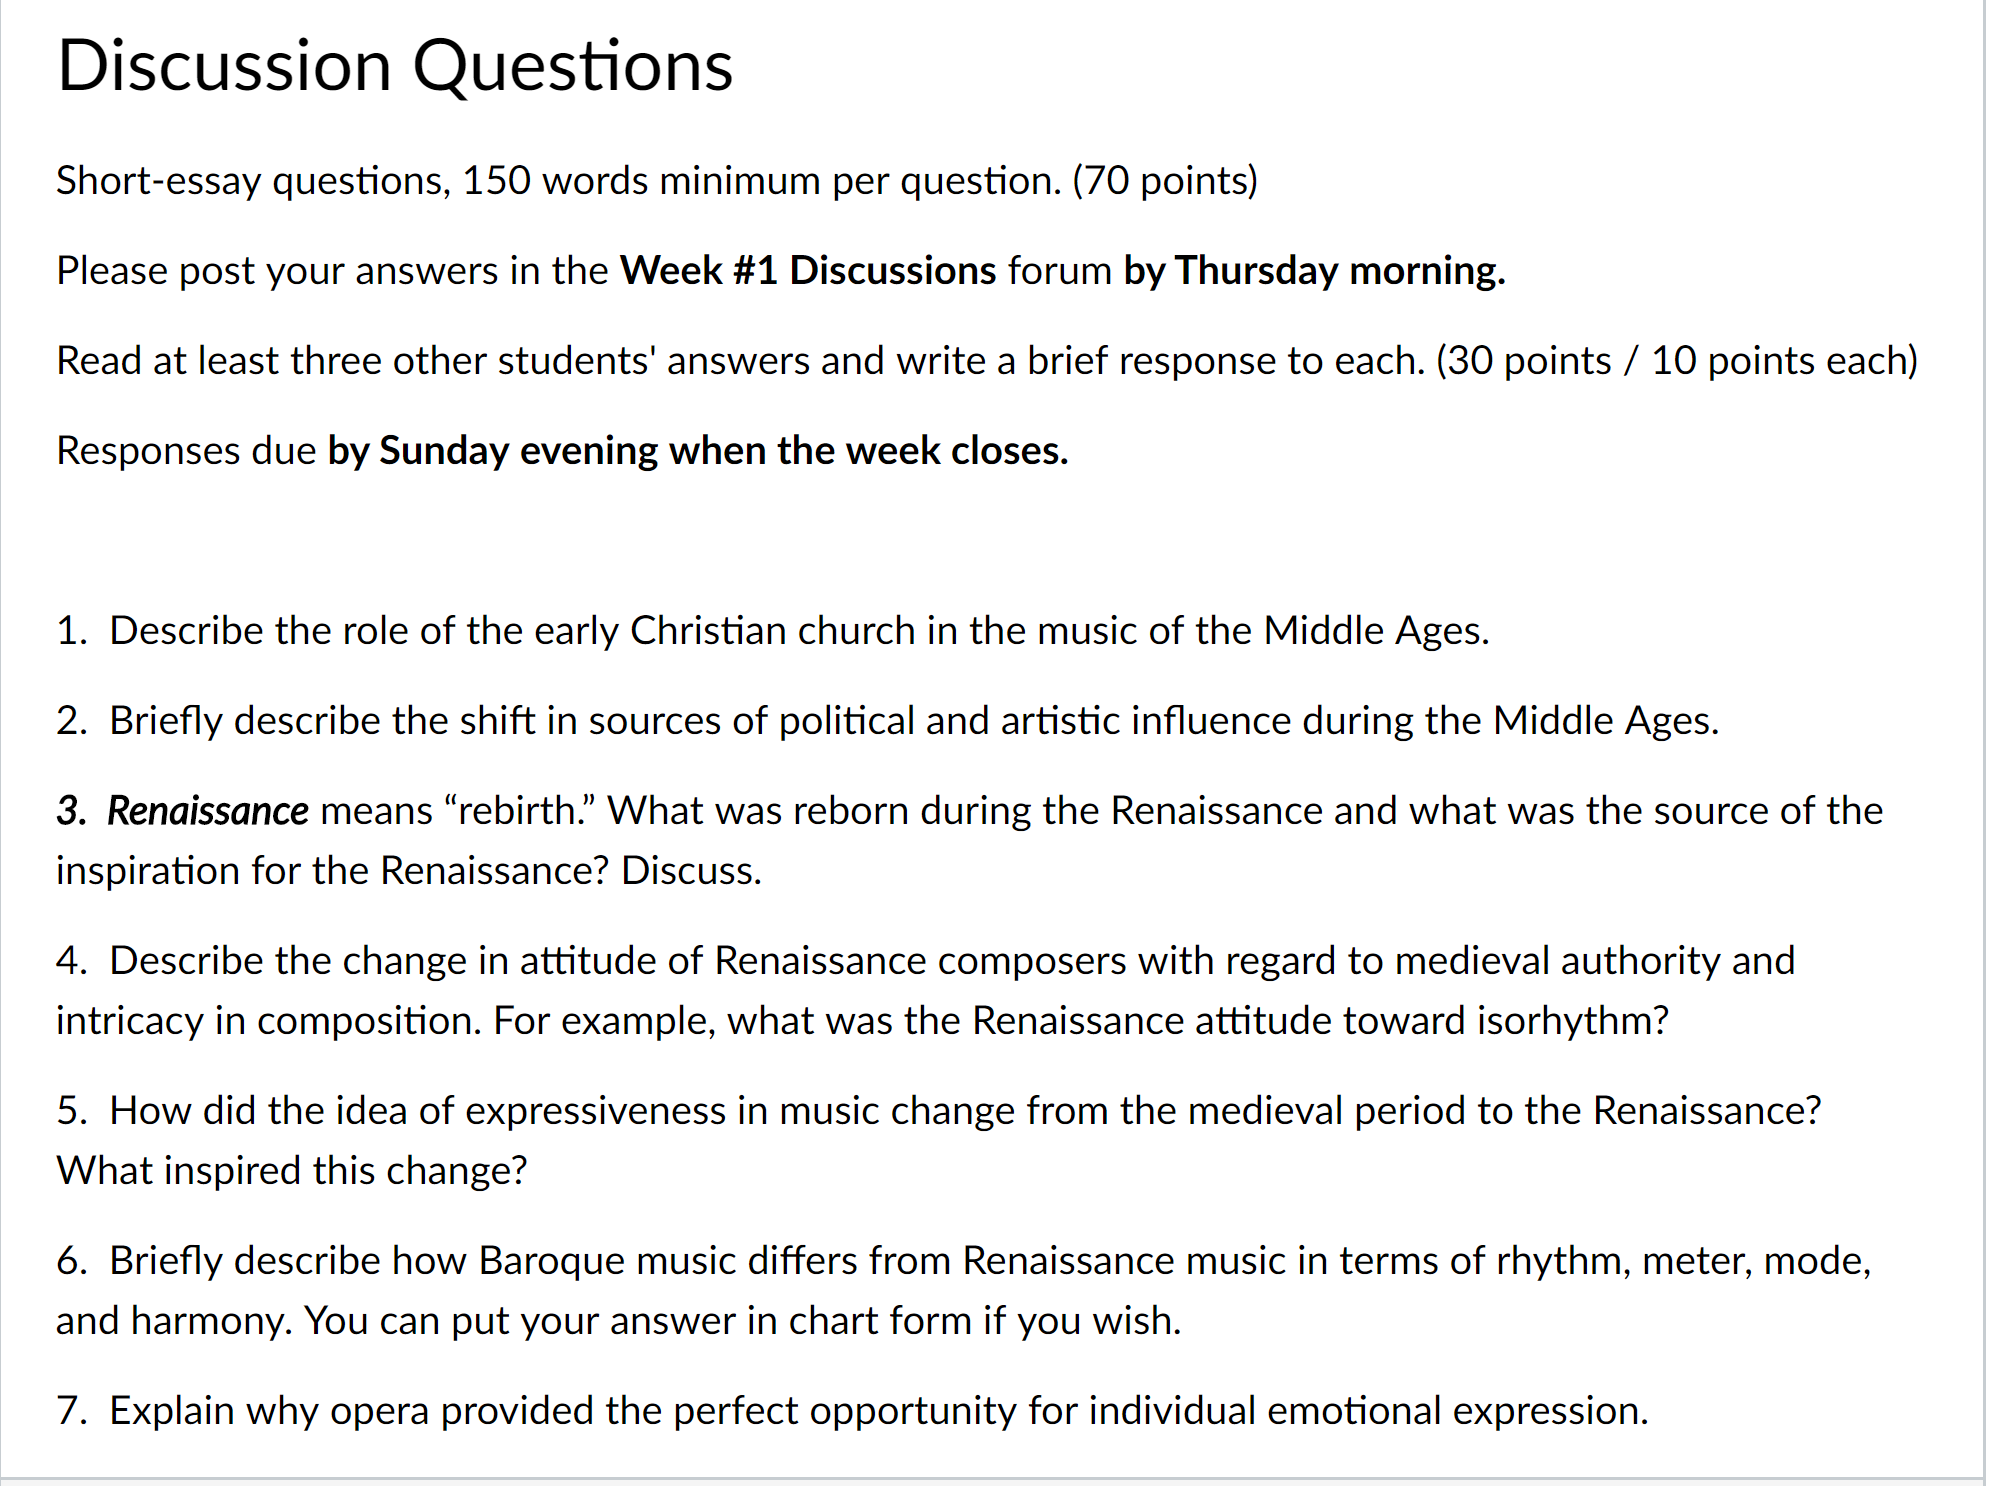Click the 'by Thursday morning' deadline text
Image resolution: width=1993 pixels, height=1486 pixels.
[x=1314, y=271]
